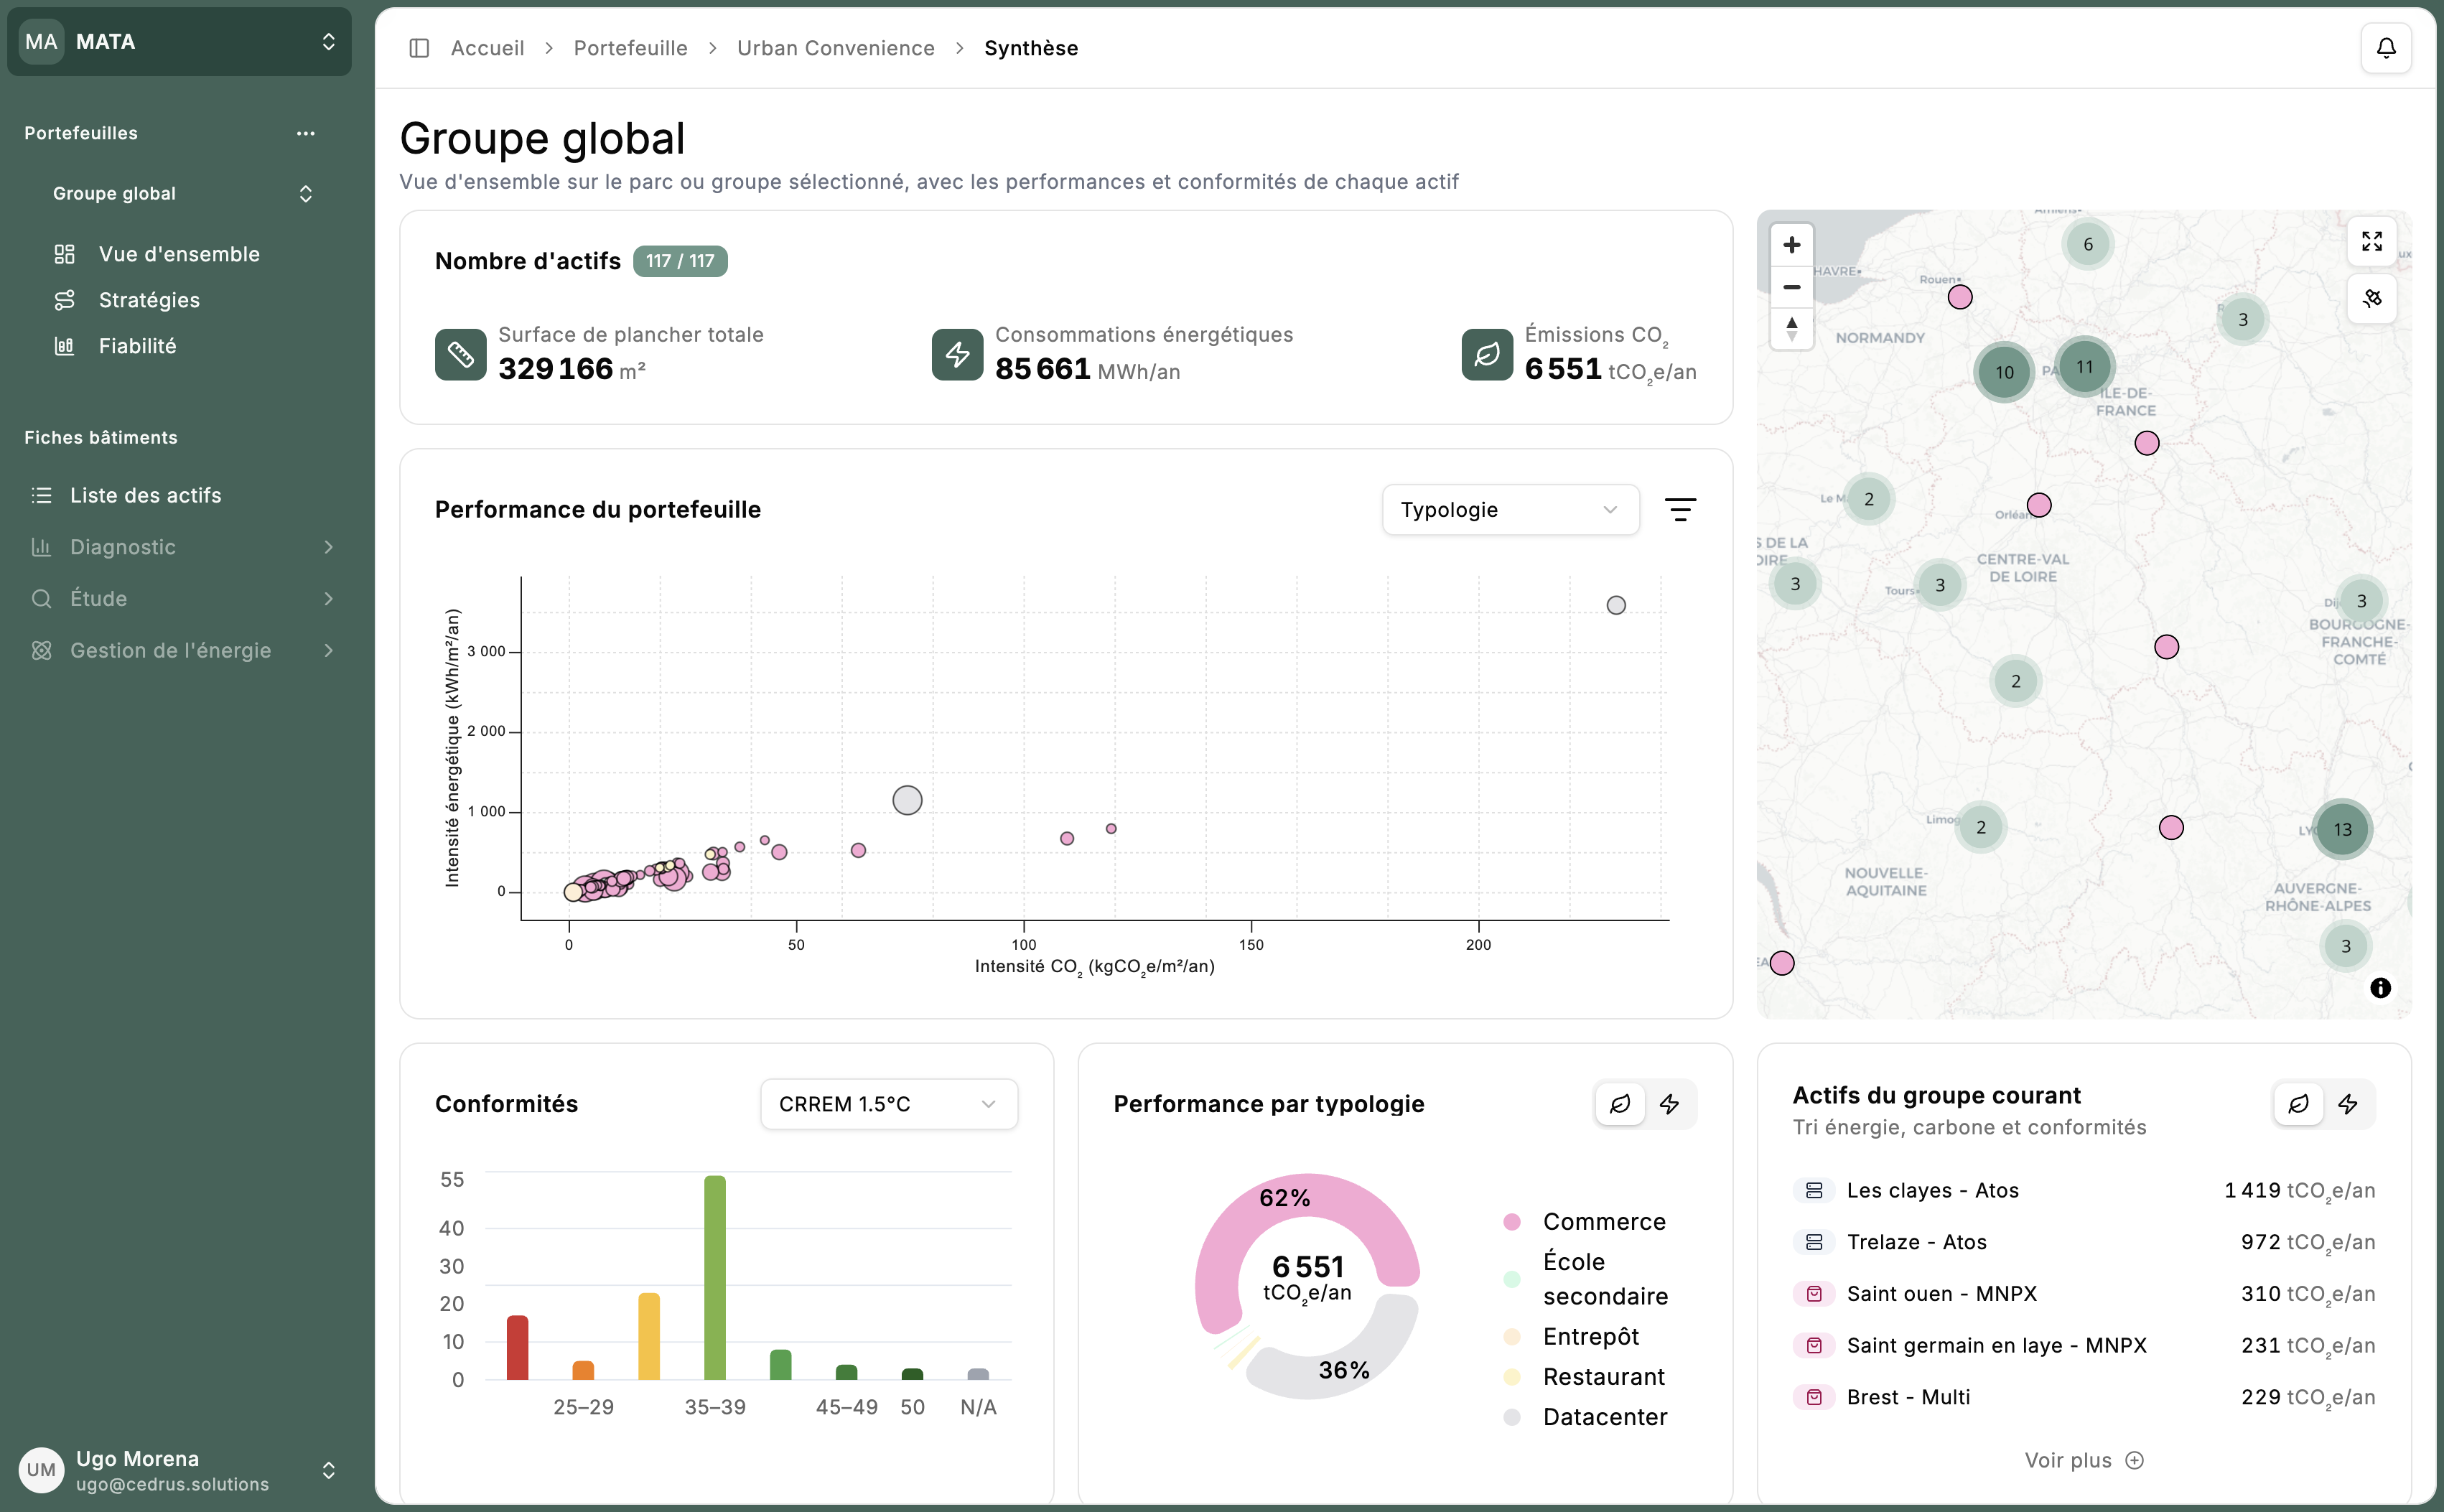Screen dimensions: 2444x1512
Task: Click the map info icon
Action: click(x=2380, y=988)
